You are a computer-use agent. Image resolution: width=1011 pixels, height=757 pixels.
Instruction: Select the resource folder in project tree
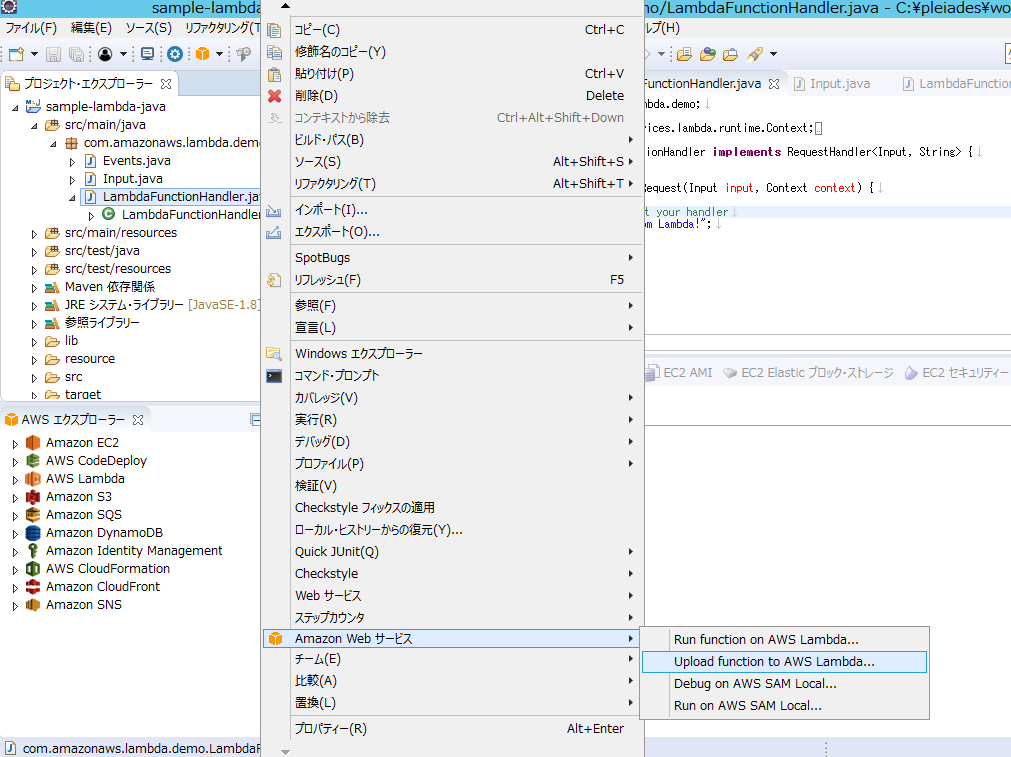[x=90, y=359]
